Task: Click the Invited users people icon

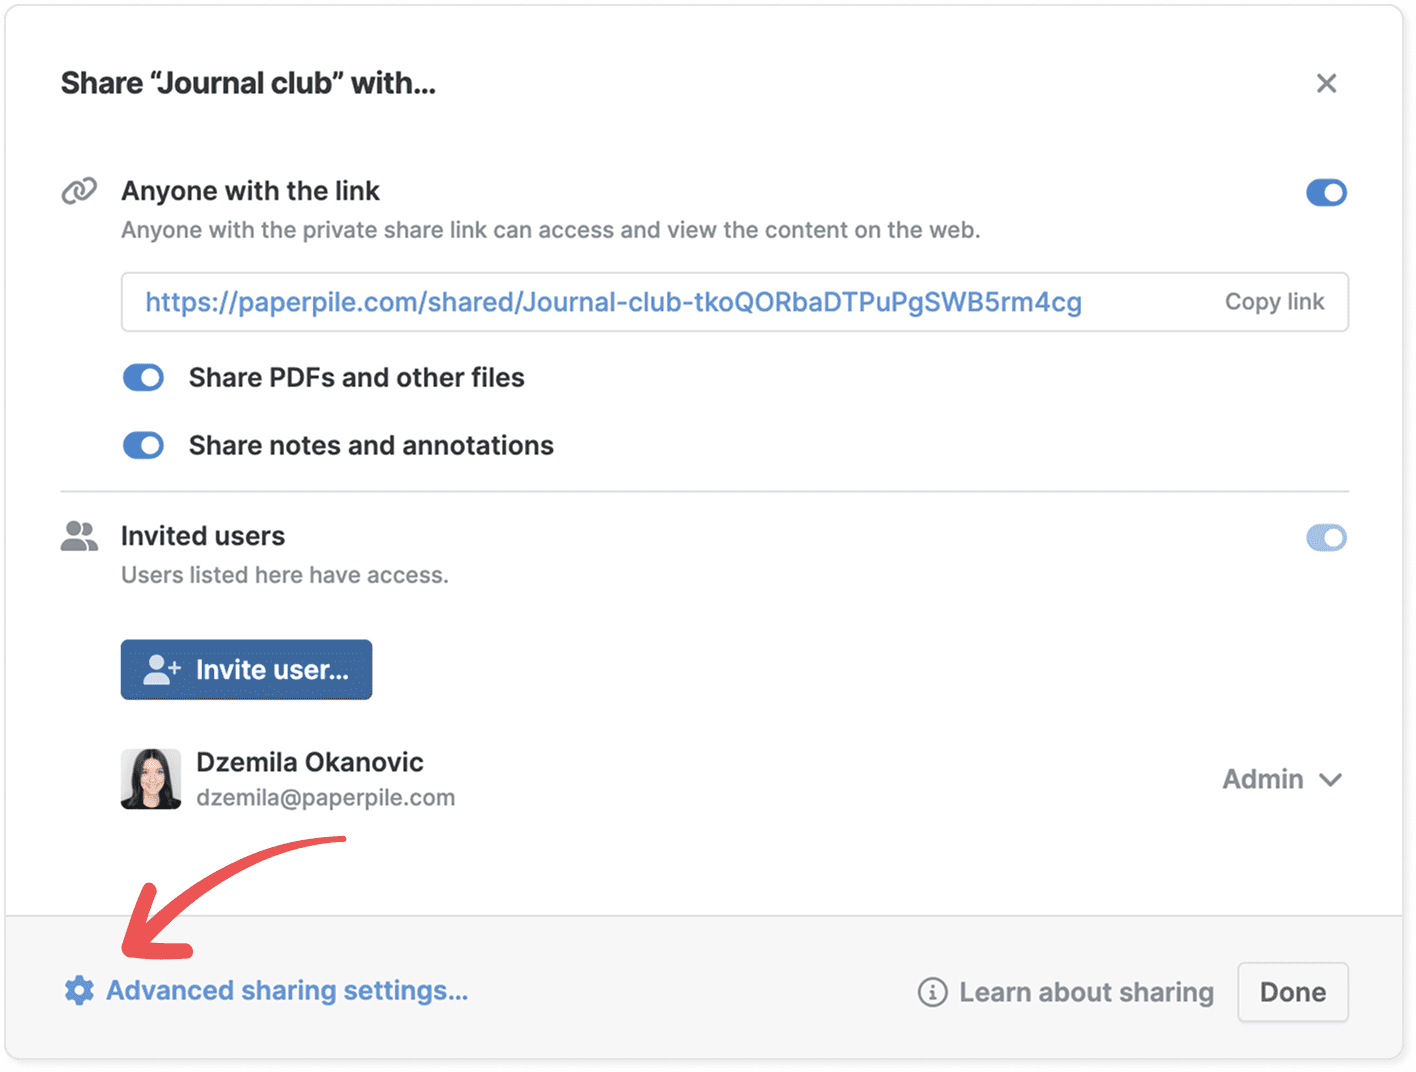Action: [79, 537]
